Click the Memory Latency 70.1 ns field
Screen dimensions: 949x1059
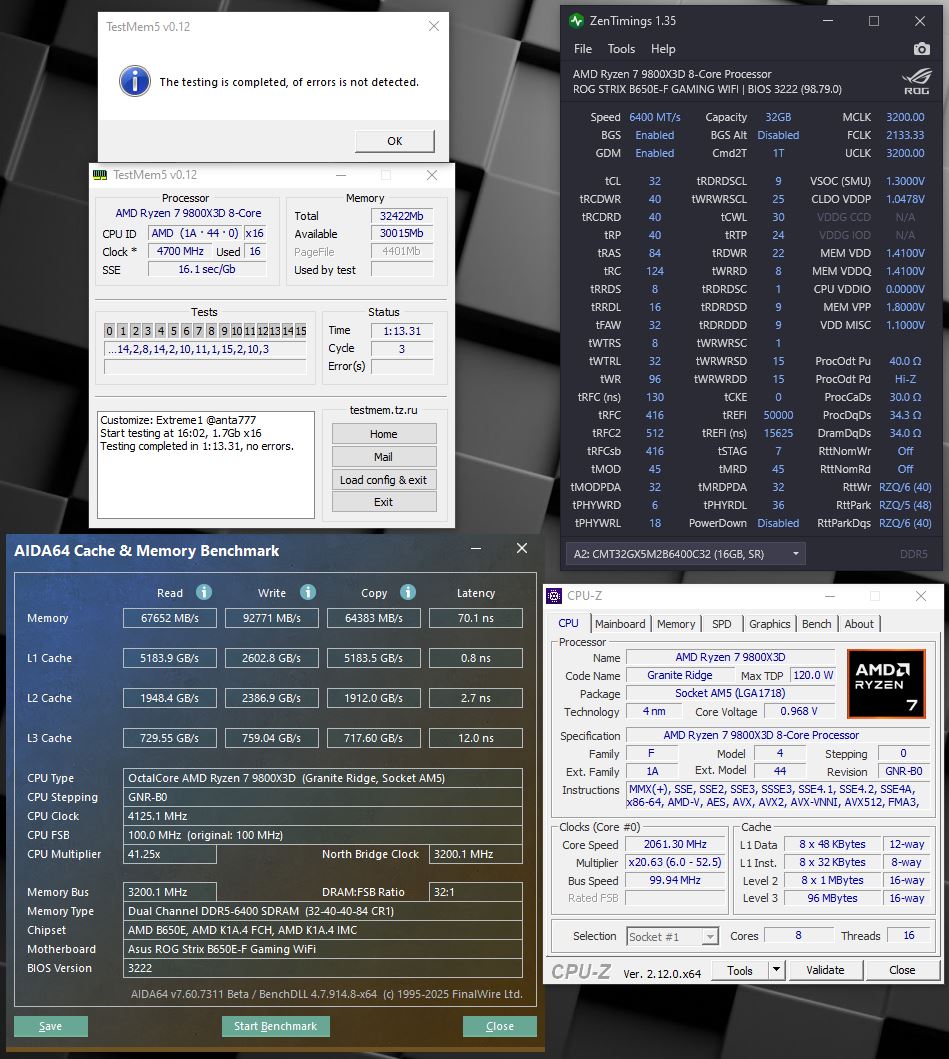[476, 618]
